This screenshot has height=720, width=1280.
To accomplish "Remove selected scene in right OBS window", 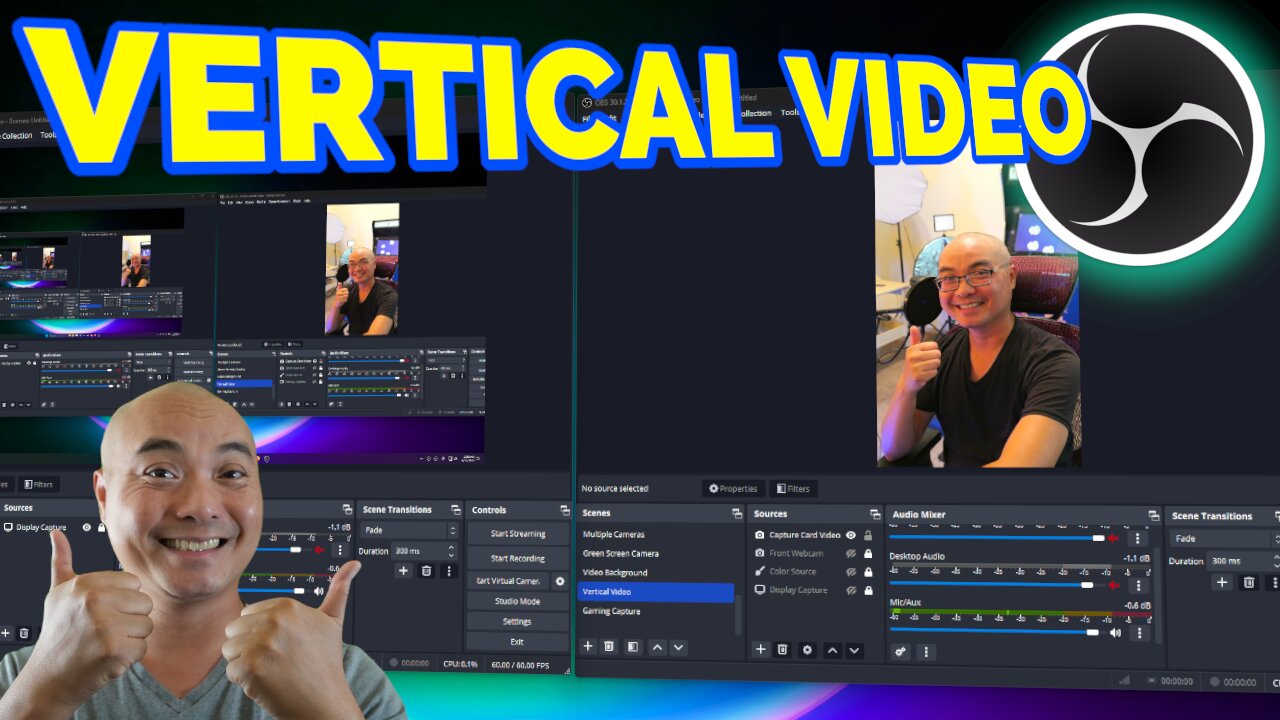I will tap(609, 647).
